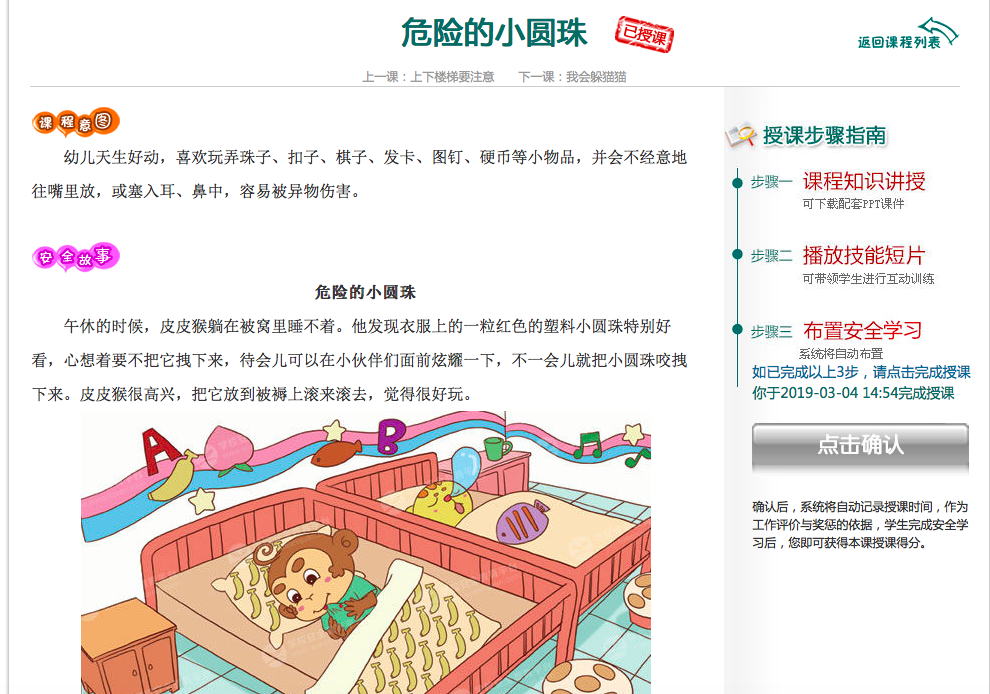Click the step one timeline dot
The width and height of the screenshot is (990, 694).
pos(737,182)
